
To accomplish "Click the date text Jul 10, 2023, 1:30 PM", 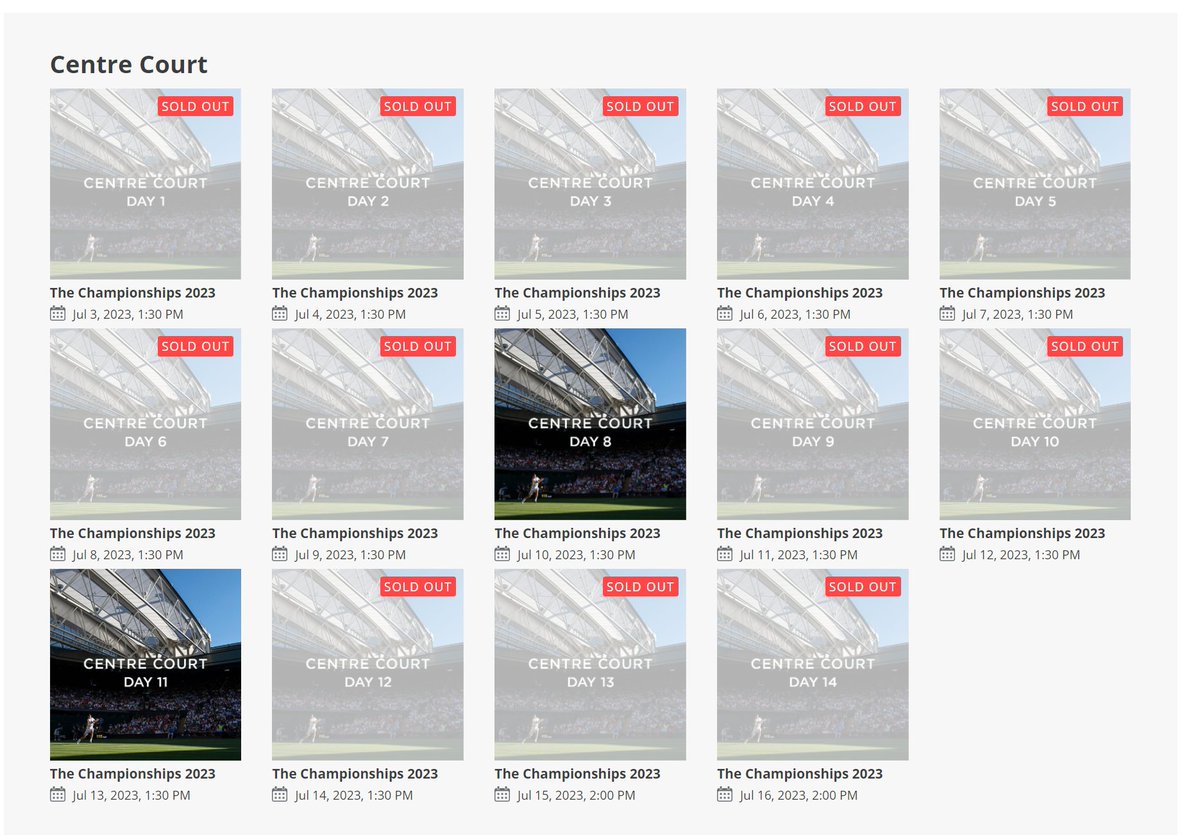I will point(576,555).
